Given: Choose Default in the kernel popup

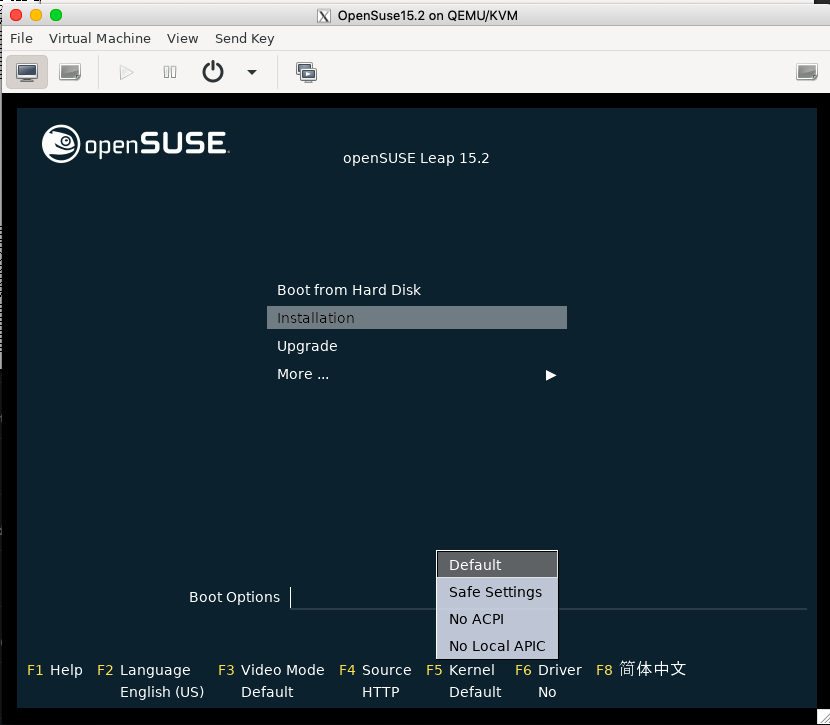Looking at the screenshot, I should click(x=497, y=565).
